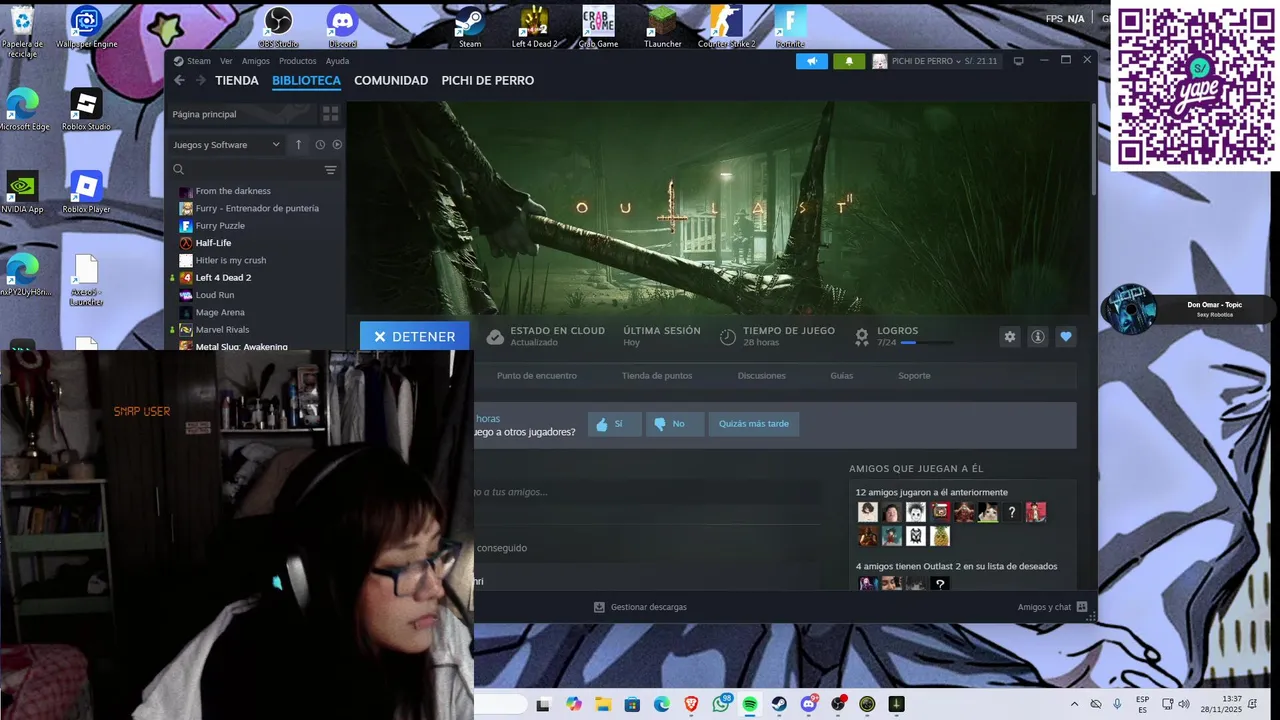
Task: Select Marvel Rivals in library list
Action: [x=222, y=330]
